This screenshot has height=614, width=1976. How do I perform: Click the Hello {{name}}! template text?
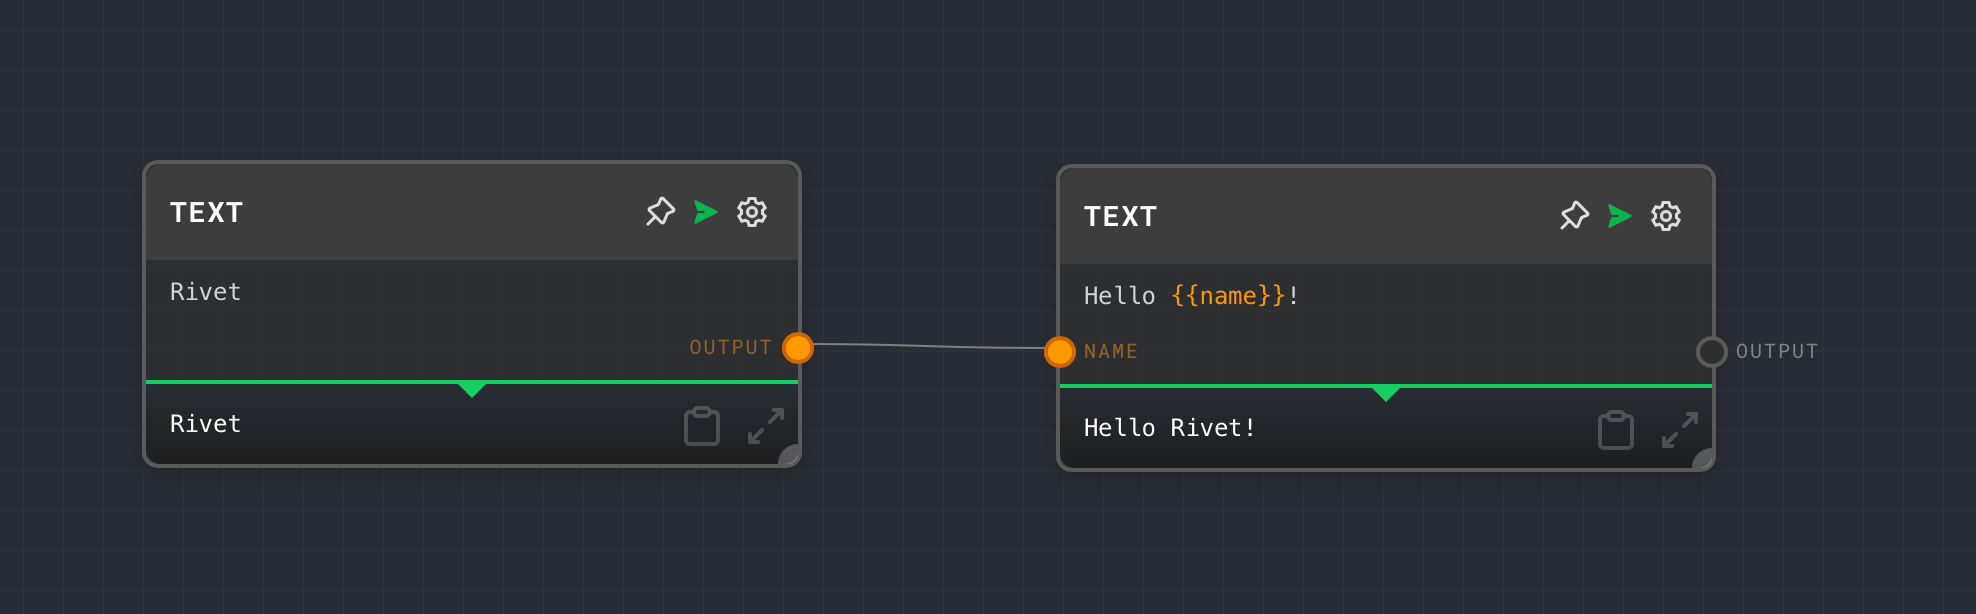click(x=1192, y=296)
